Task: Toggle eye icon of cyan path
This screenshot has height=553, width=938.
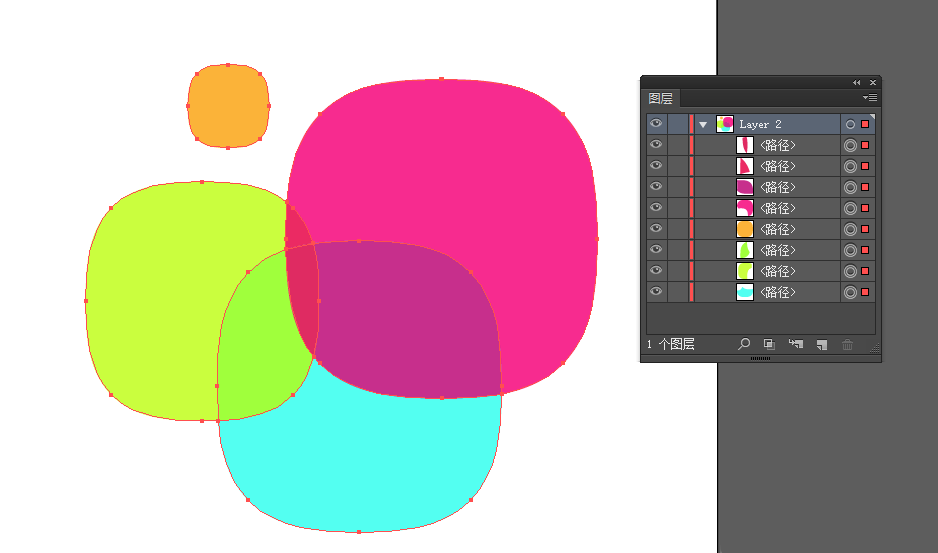Action: [x=656, y=291]
